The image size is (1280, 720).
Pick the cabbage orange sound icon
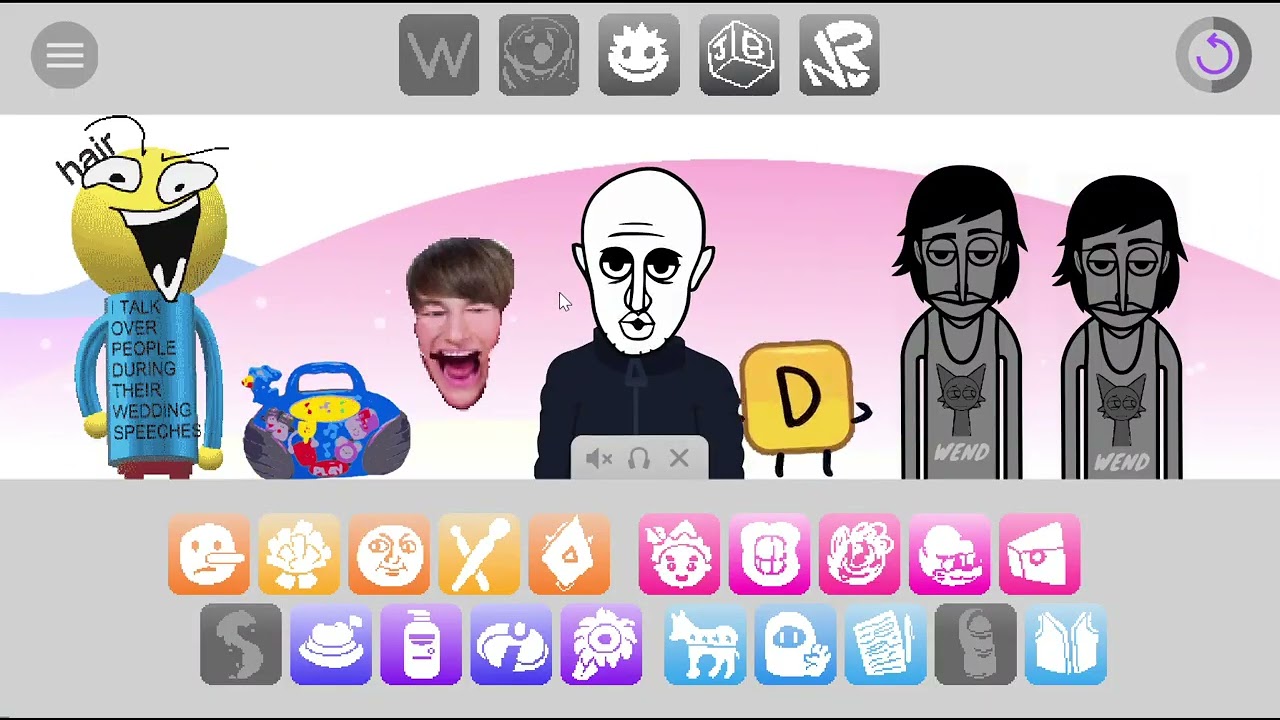click(x=299, y=554)
